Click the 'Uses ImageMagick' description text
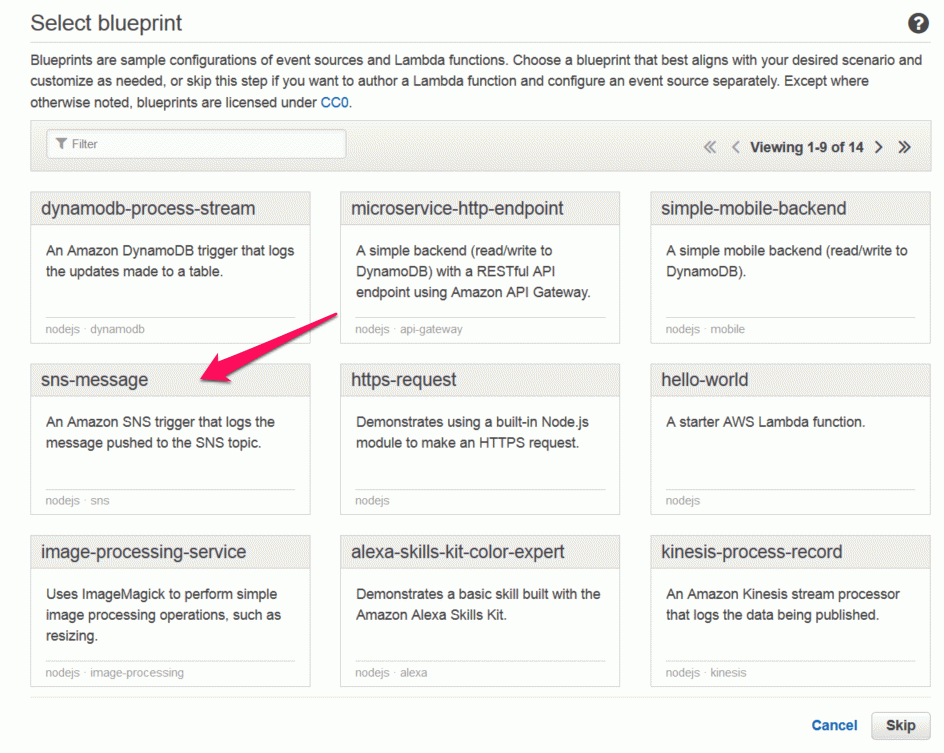944x753 pixels. (x=163, y=615)
